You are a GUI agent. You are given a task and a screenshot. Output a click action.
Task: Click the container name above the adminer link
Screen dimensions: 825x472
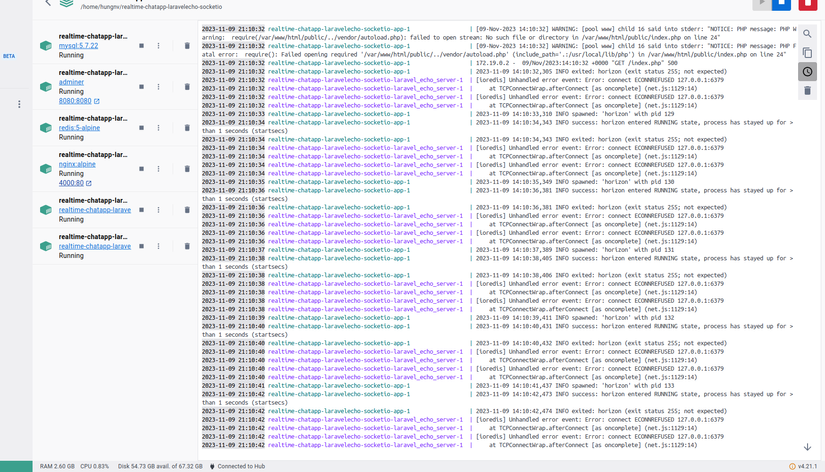pyautogui.click(x=93, y=73)
